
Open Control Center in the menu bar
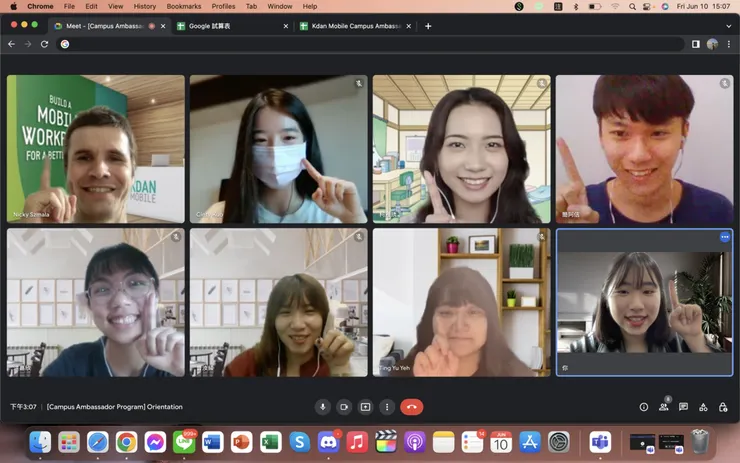[x=647, y=6]
